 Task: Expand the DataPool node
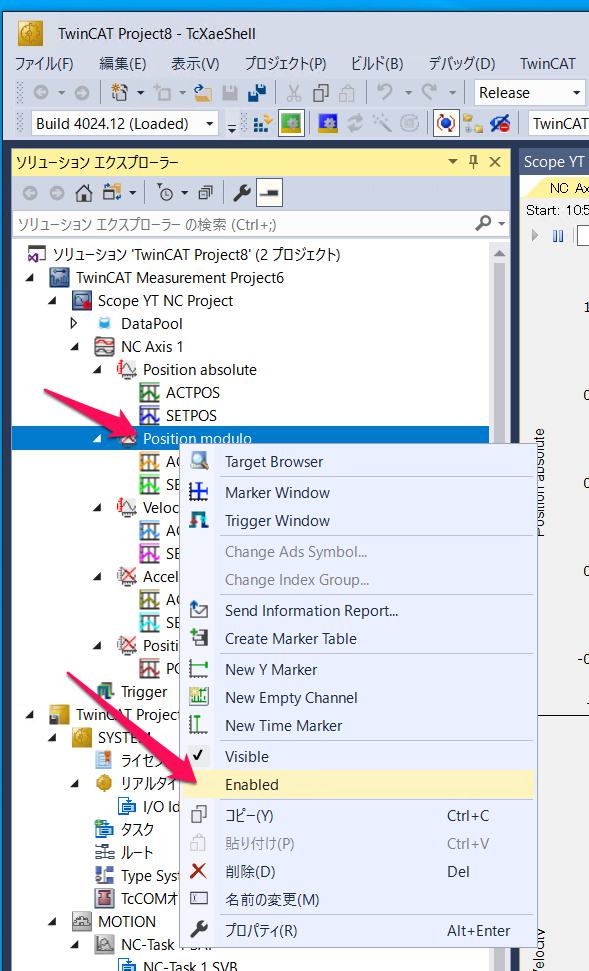click(x=74, y=323)
